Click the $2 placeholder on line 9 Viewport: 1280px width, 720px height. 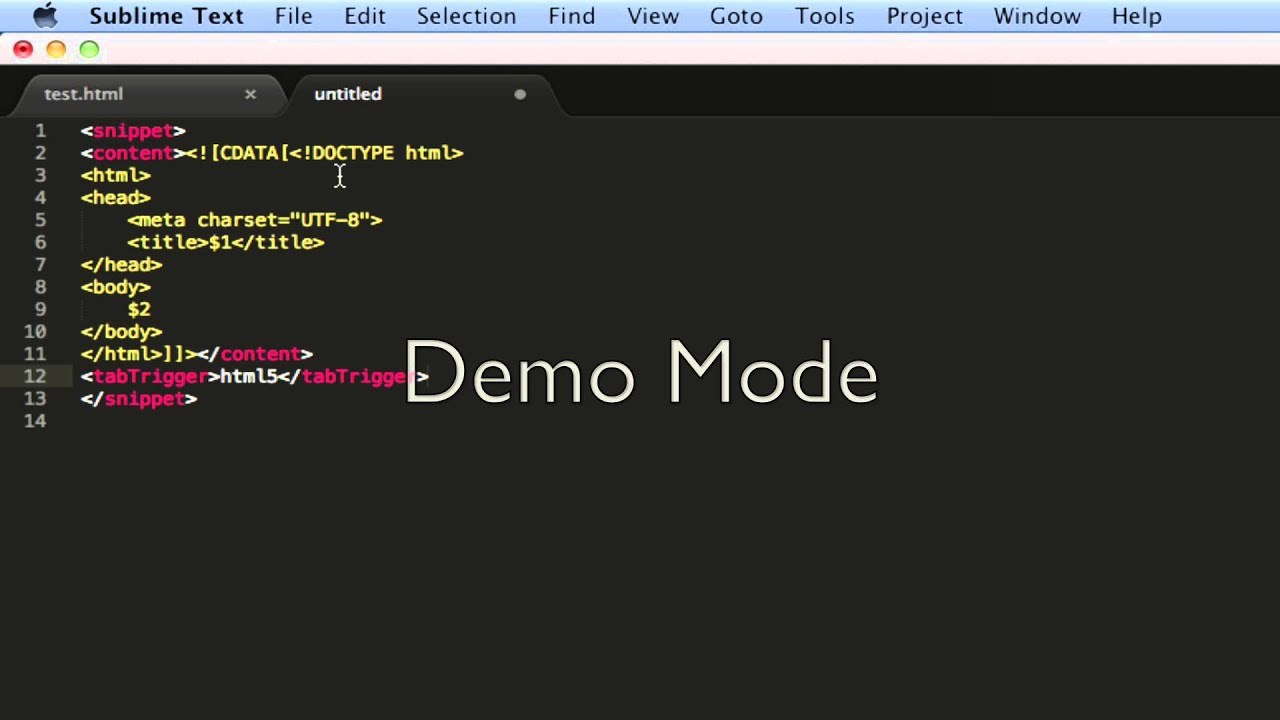pos(139,309)
